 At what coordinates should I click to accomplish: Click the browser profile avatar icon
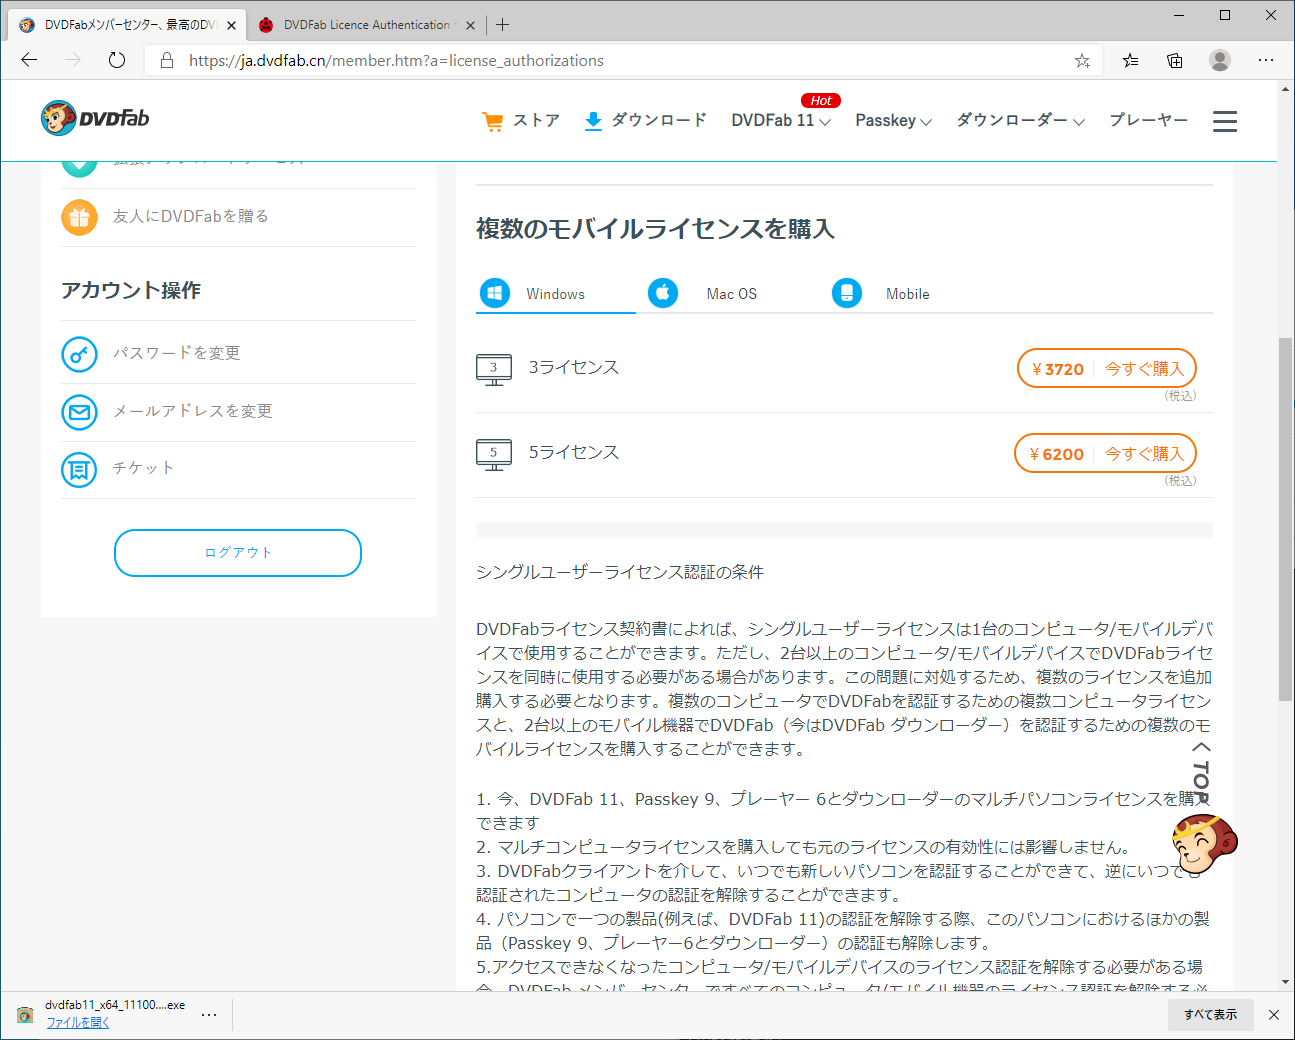point(1220,60)
